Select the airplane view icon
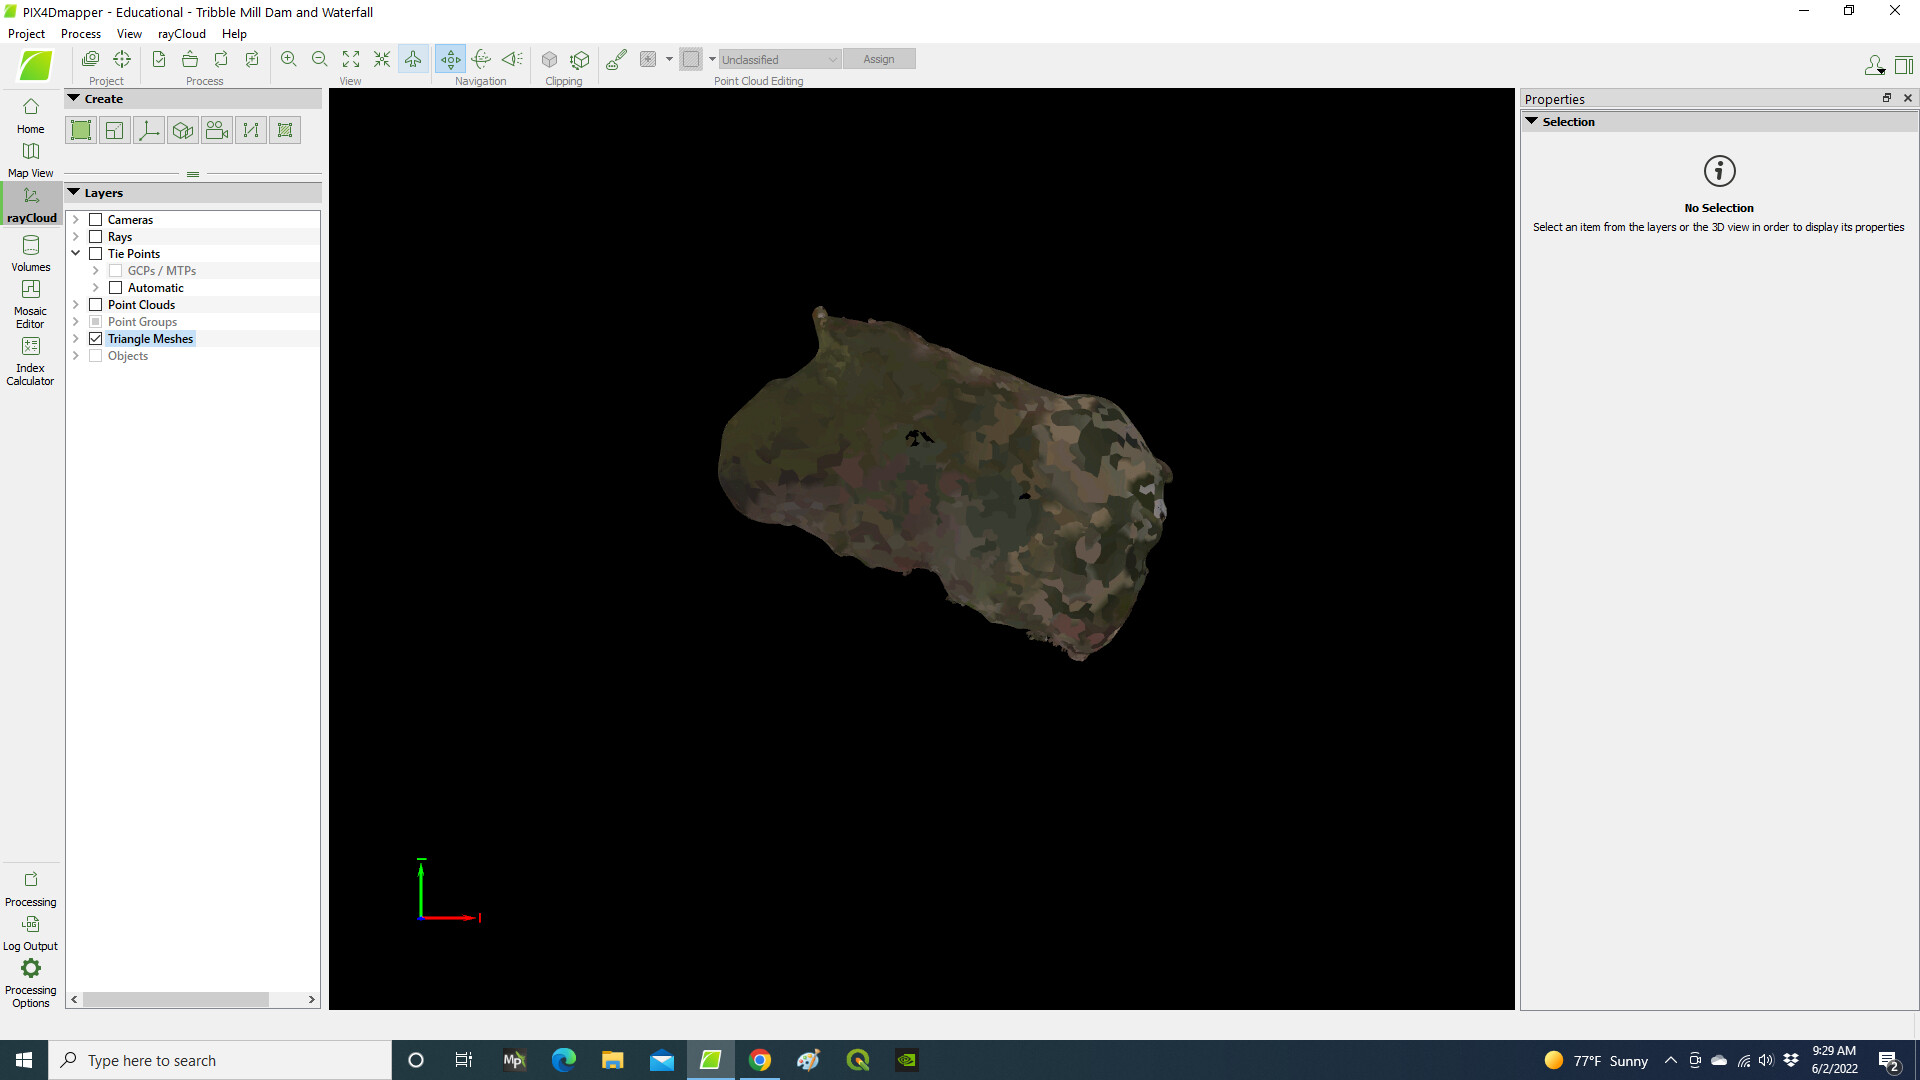The image size is (1920, 1080). 413,59
